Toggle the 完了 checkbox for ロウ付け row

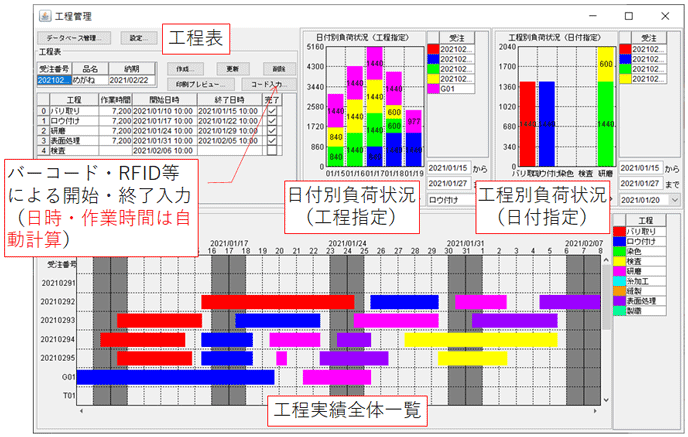(x=272, y=121)
